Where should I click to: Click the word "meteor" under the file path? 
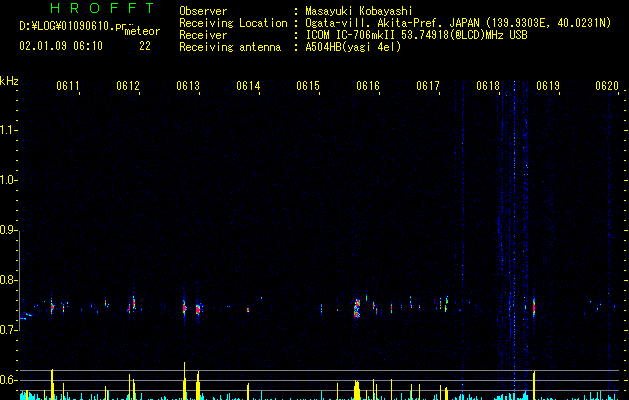coord(142,31)
